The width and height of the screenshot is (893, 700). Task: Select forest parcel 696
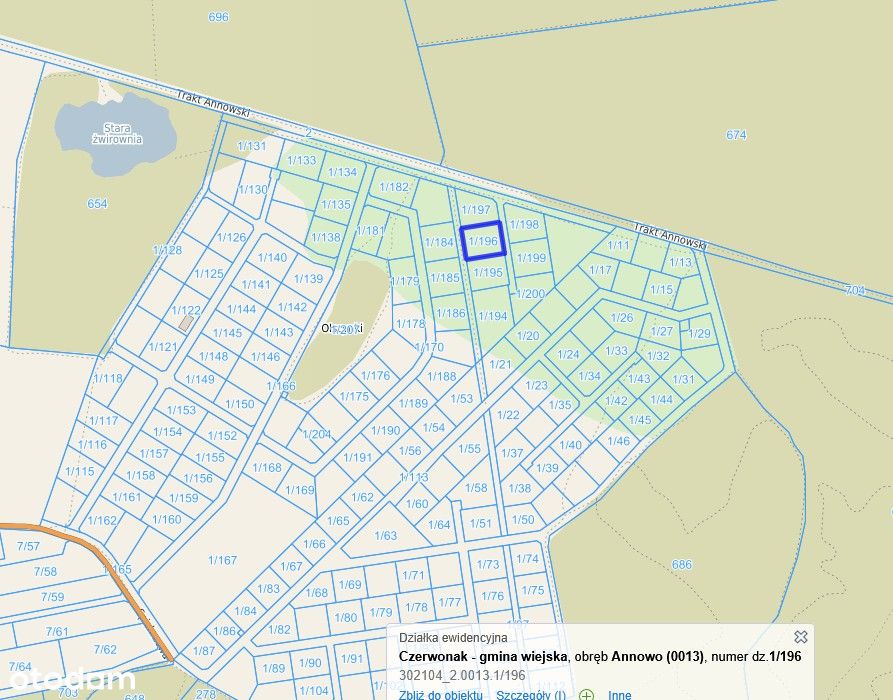218,17
